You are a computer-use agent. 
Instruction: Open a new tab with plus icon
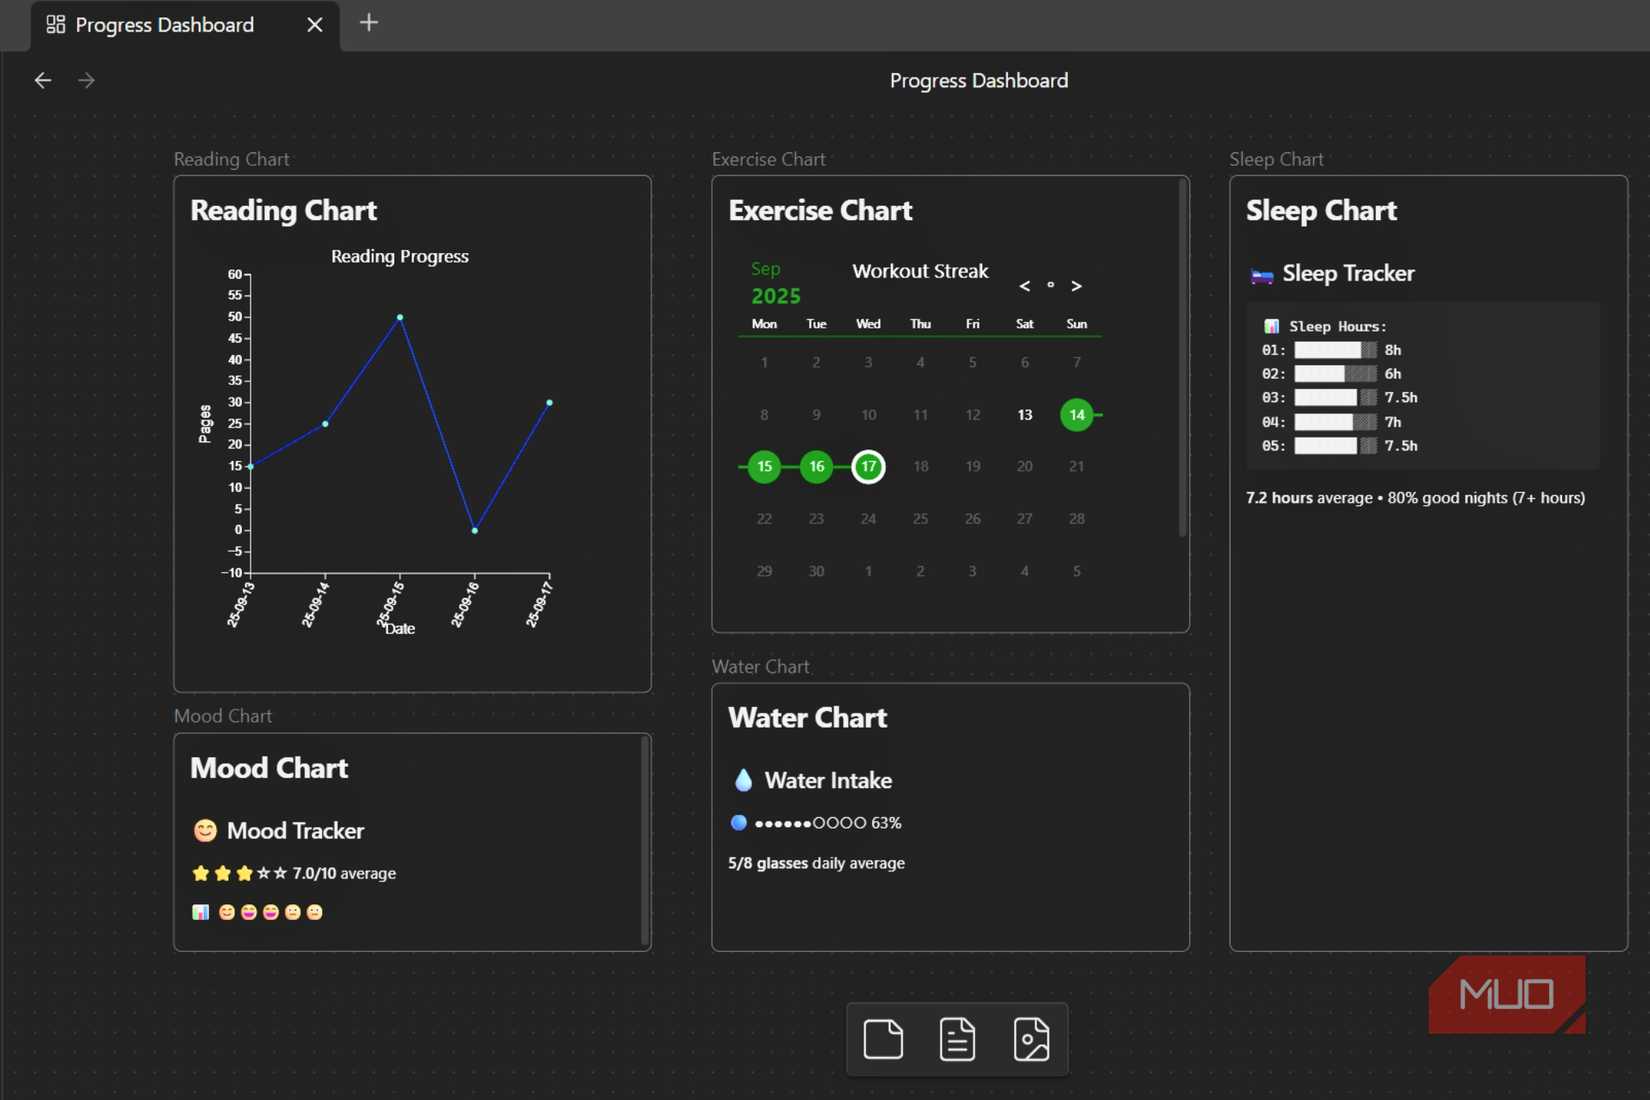click(x=369, y=23)
